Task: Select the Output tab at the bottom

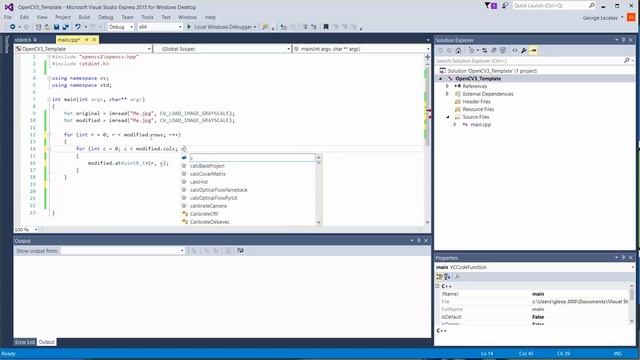Action: pos(47,342)
